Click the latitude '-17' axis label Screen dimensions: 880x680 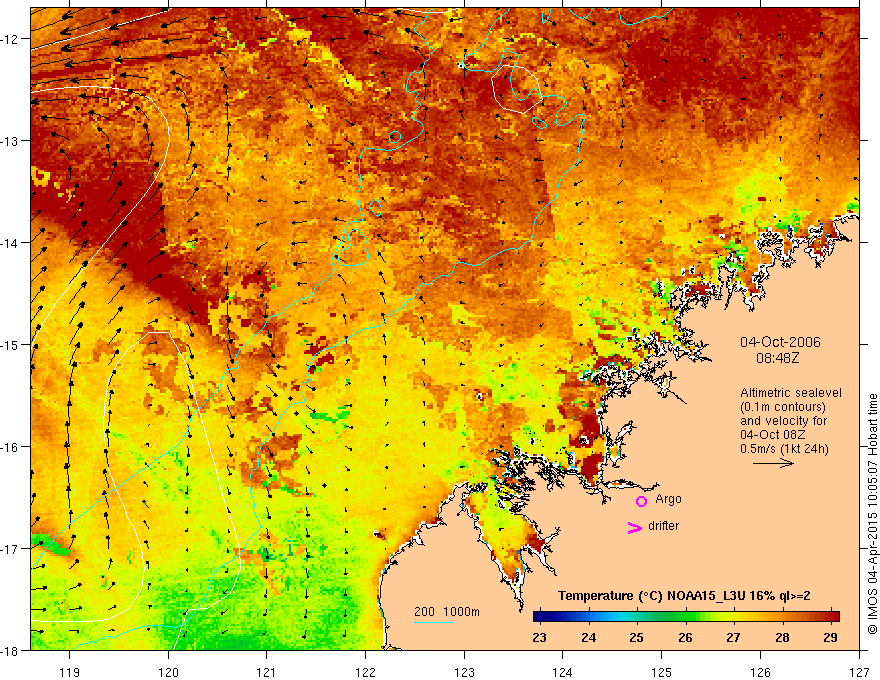(x=10, y=548)
